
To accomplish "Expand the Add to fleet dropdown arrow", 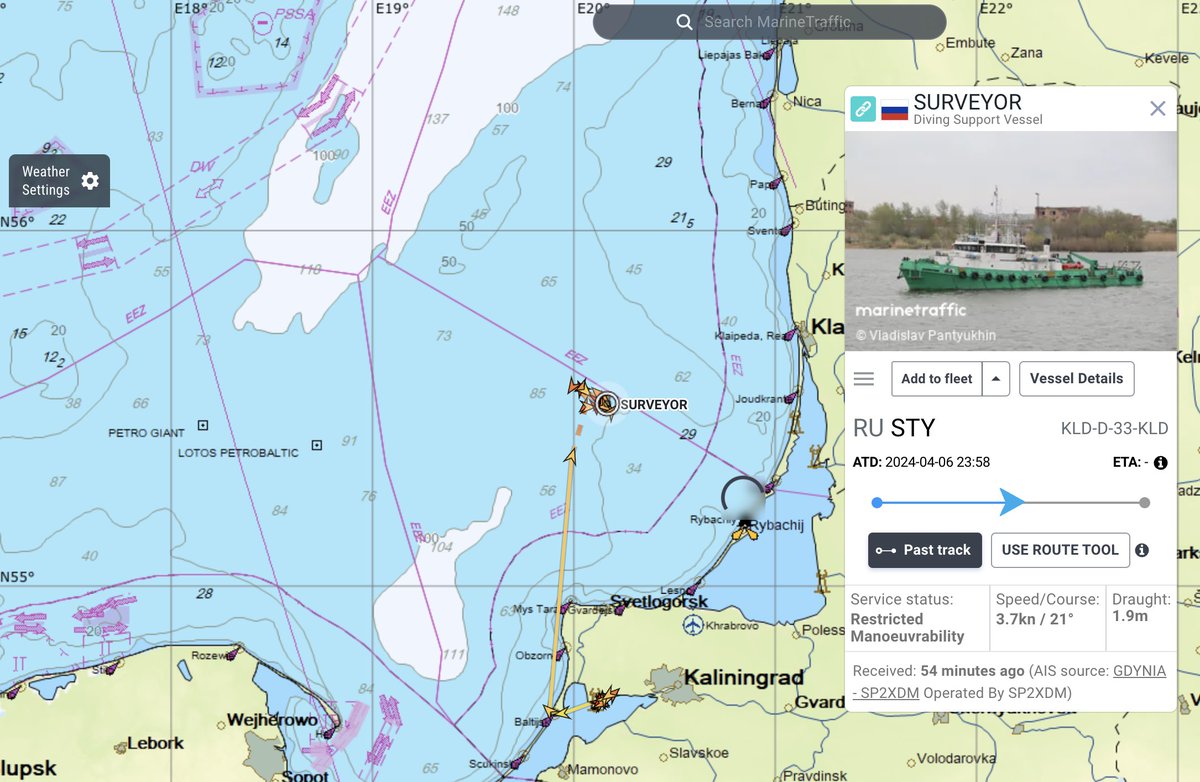I will point(995,379).
